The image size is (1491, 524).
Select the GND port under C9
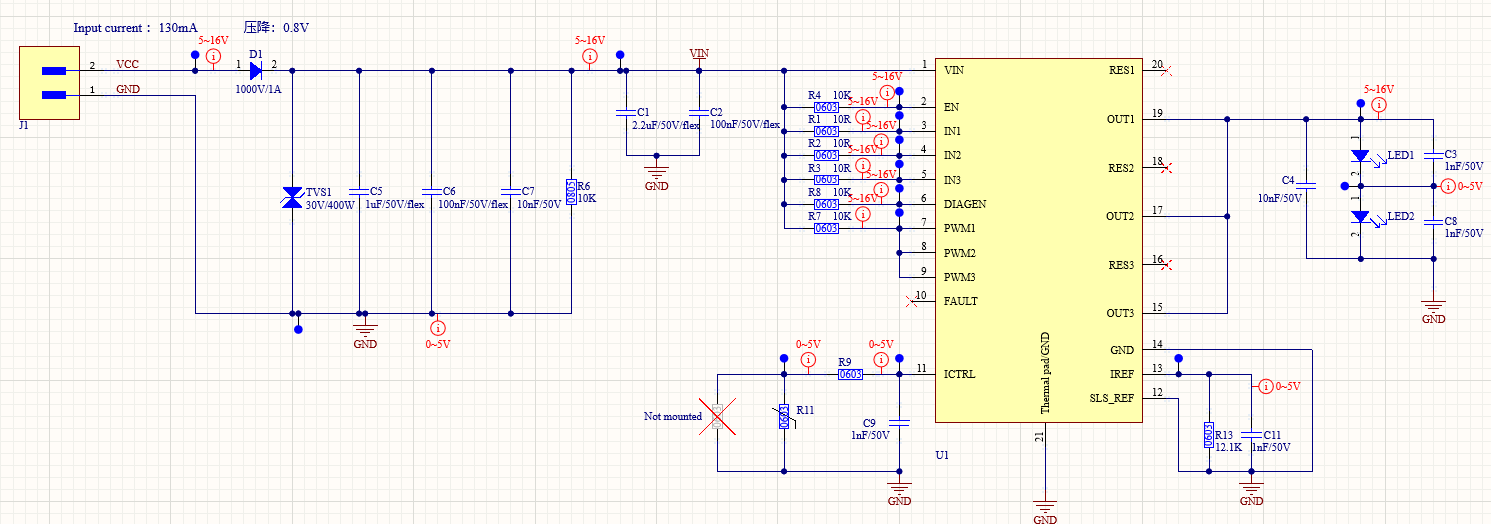point(899,492)
